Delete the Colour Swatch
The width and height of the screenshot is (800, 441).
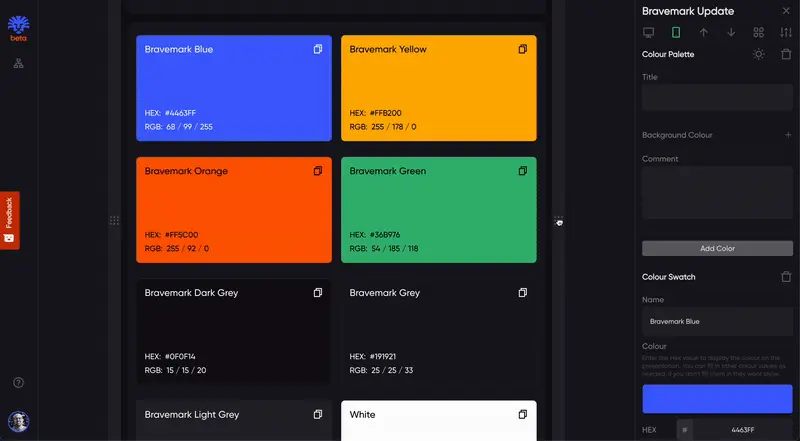tap(786, 277)
